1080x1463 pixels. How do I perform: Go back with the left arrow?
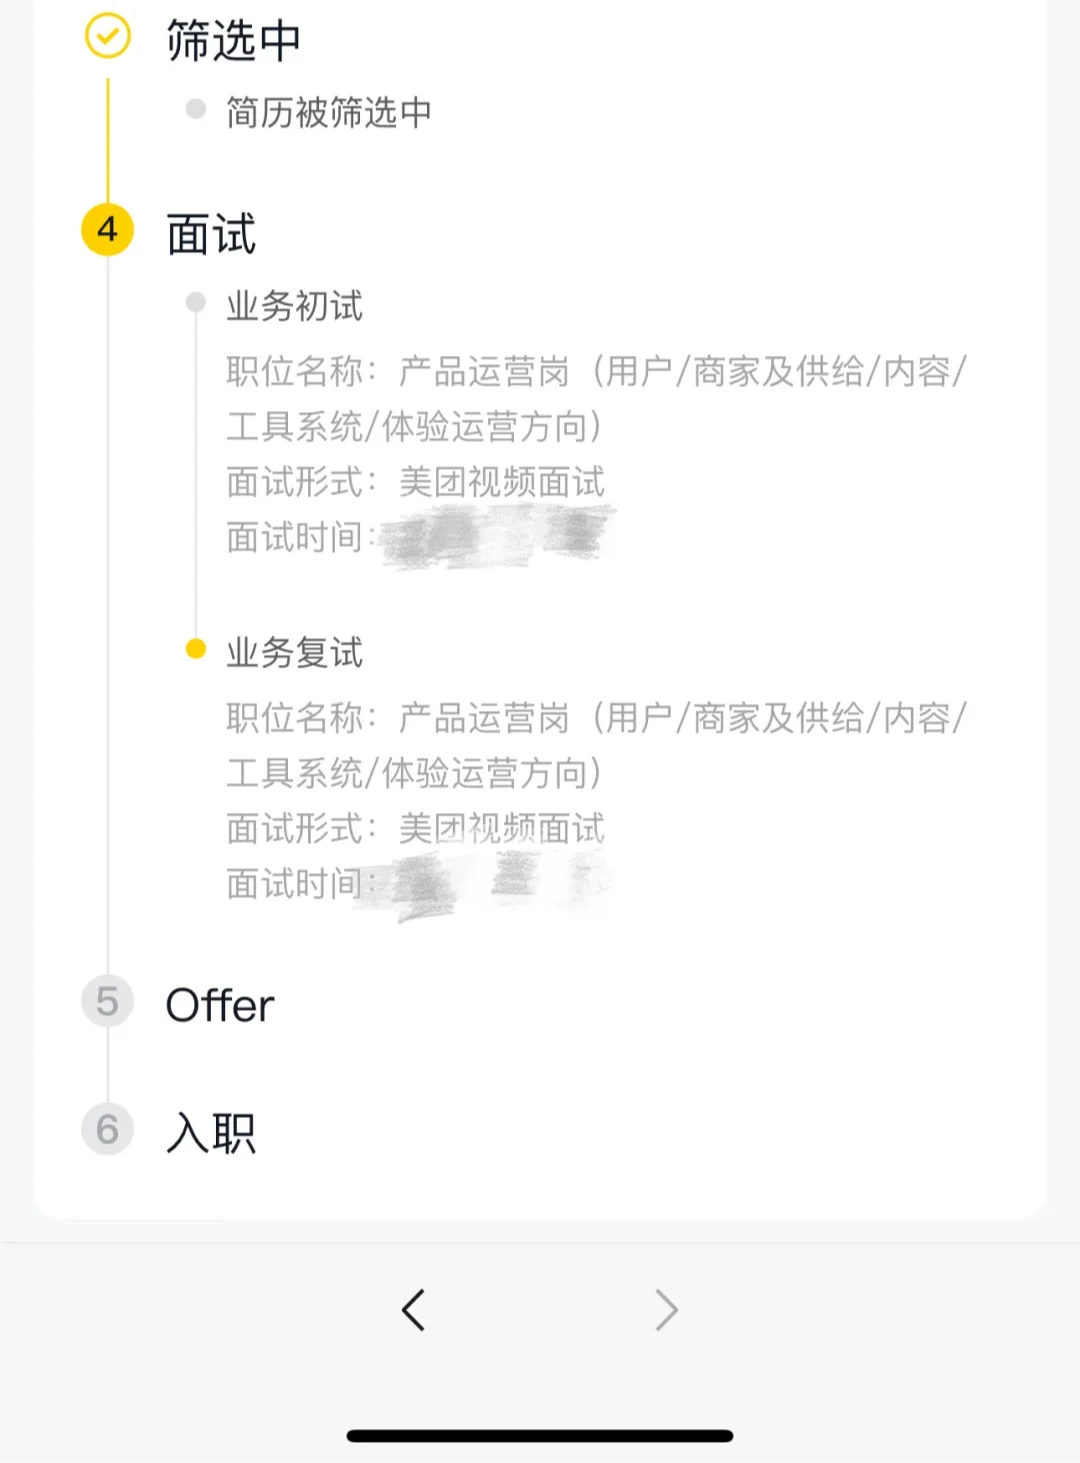413,1309
